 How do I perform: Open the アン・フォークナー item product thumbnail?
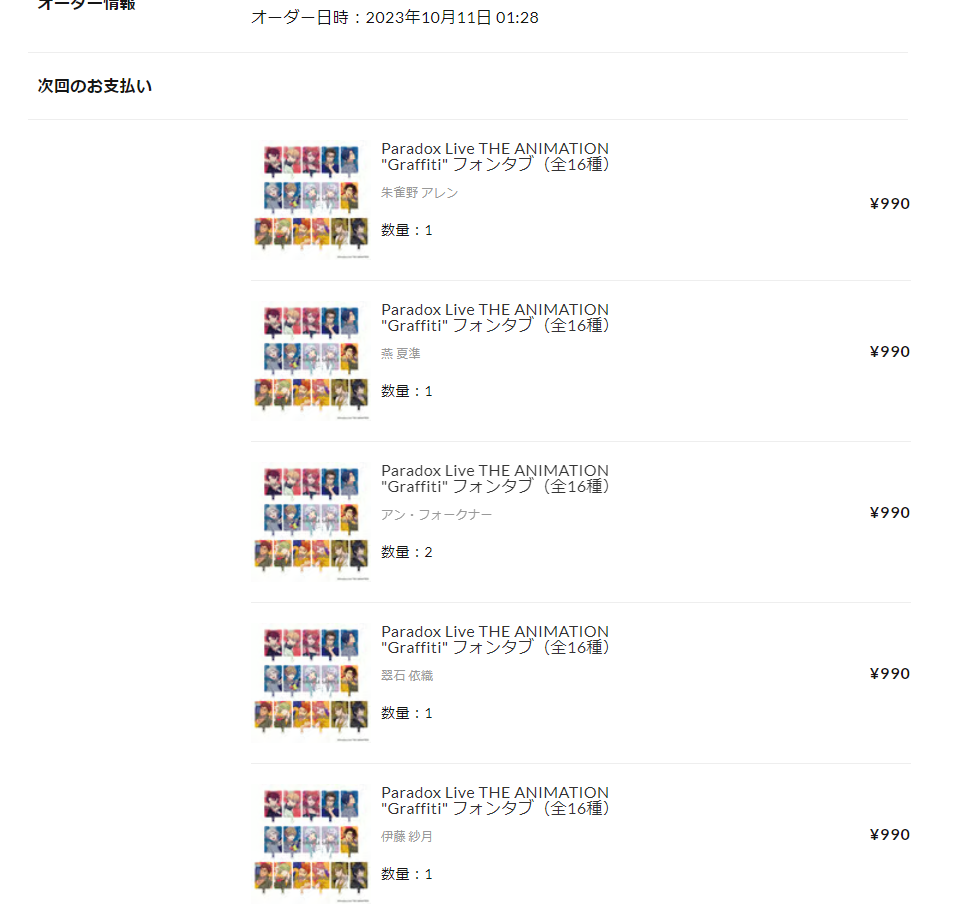click(311, 522)
